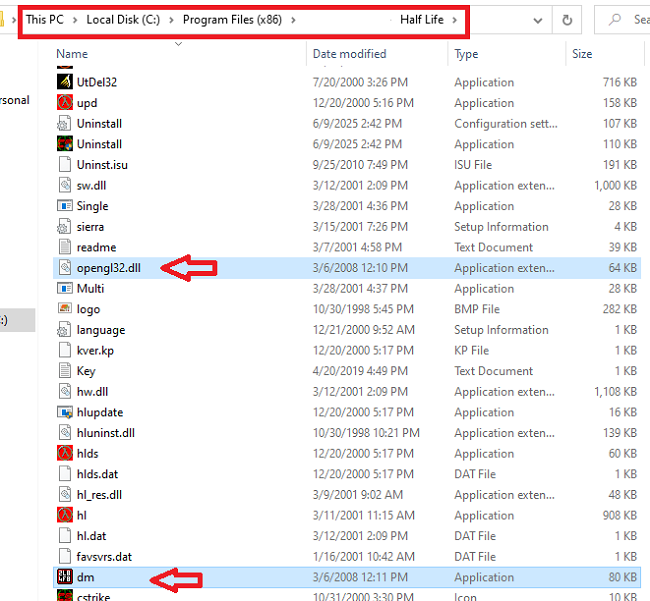Click the 908 KB size of hl
Viewport: 650px width, 601px height.
click(x=620, y=515)
